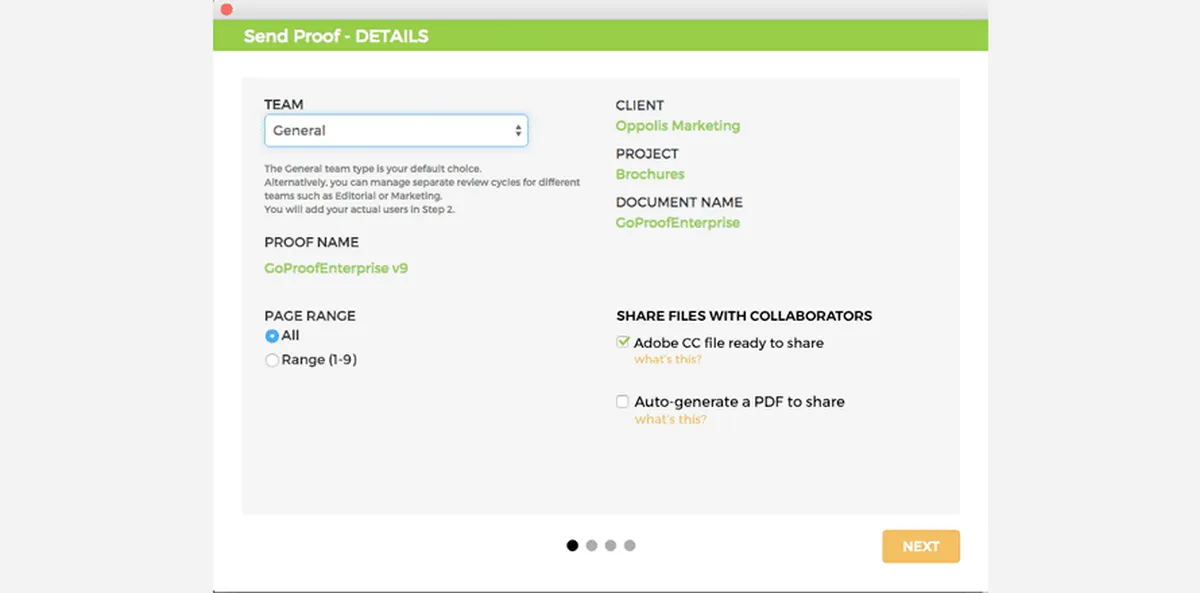Jump to the second step dot

pos(591,545)
